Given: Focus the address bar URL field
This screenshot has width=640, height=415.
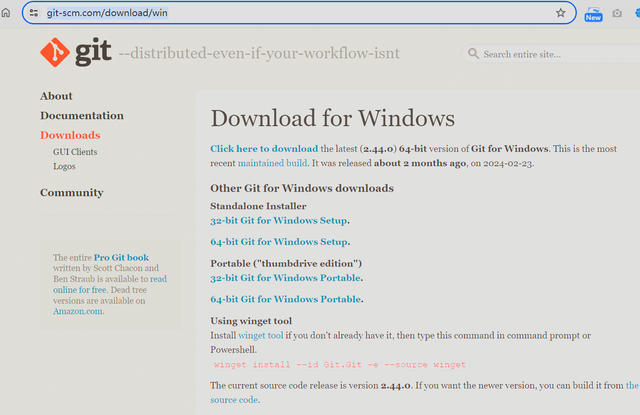Looking at the screenshot, I should coord(299,13).
